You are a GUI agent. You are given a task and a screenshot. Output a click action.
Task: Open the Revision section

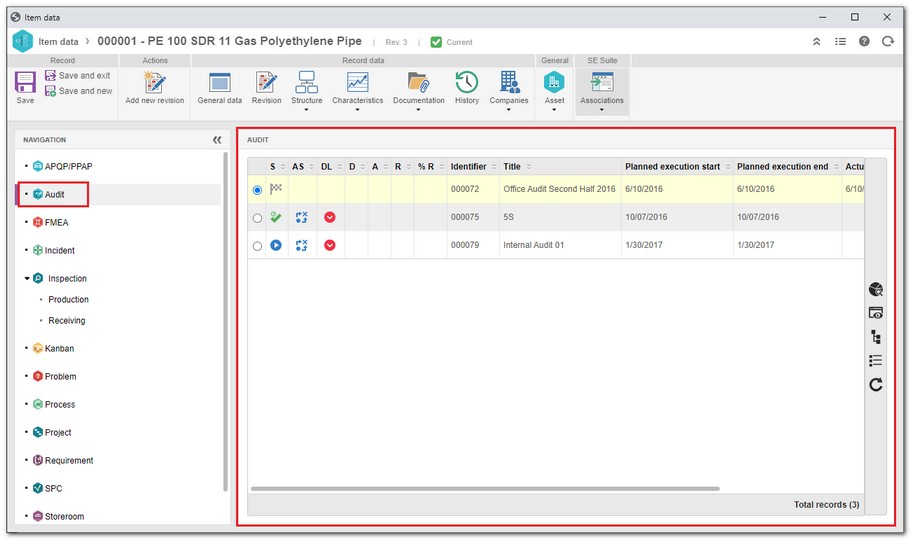[266, 88]
